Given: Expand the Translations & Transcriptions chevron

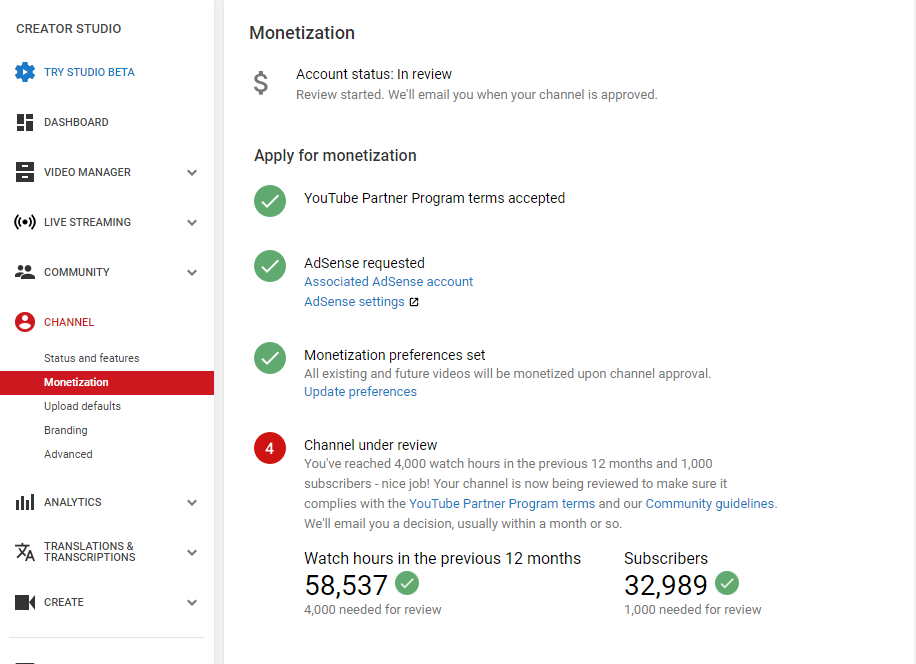Looking at the screenshot, I should coord(192,552).
